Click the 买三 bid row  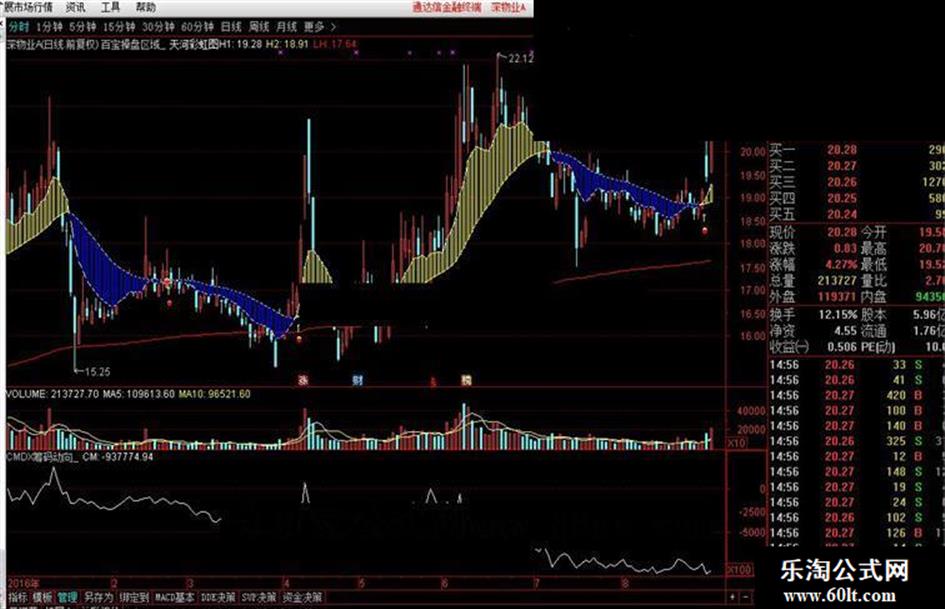point(856,182)
